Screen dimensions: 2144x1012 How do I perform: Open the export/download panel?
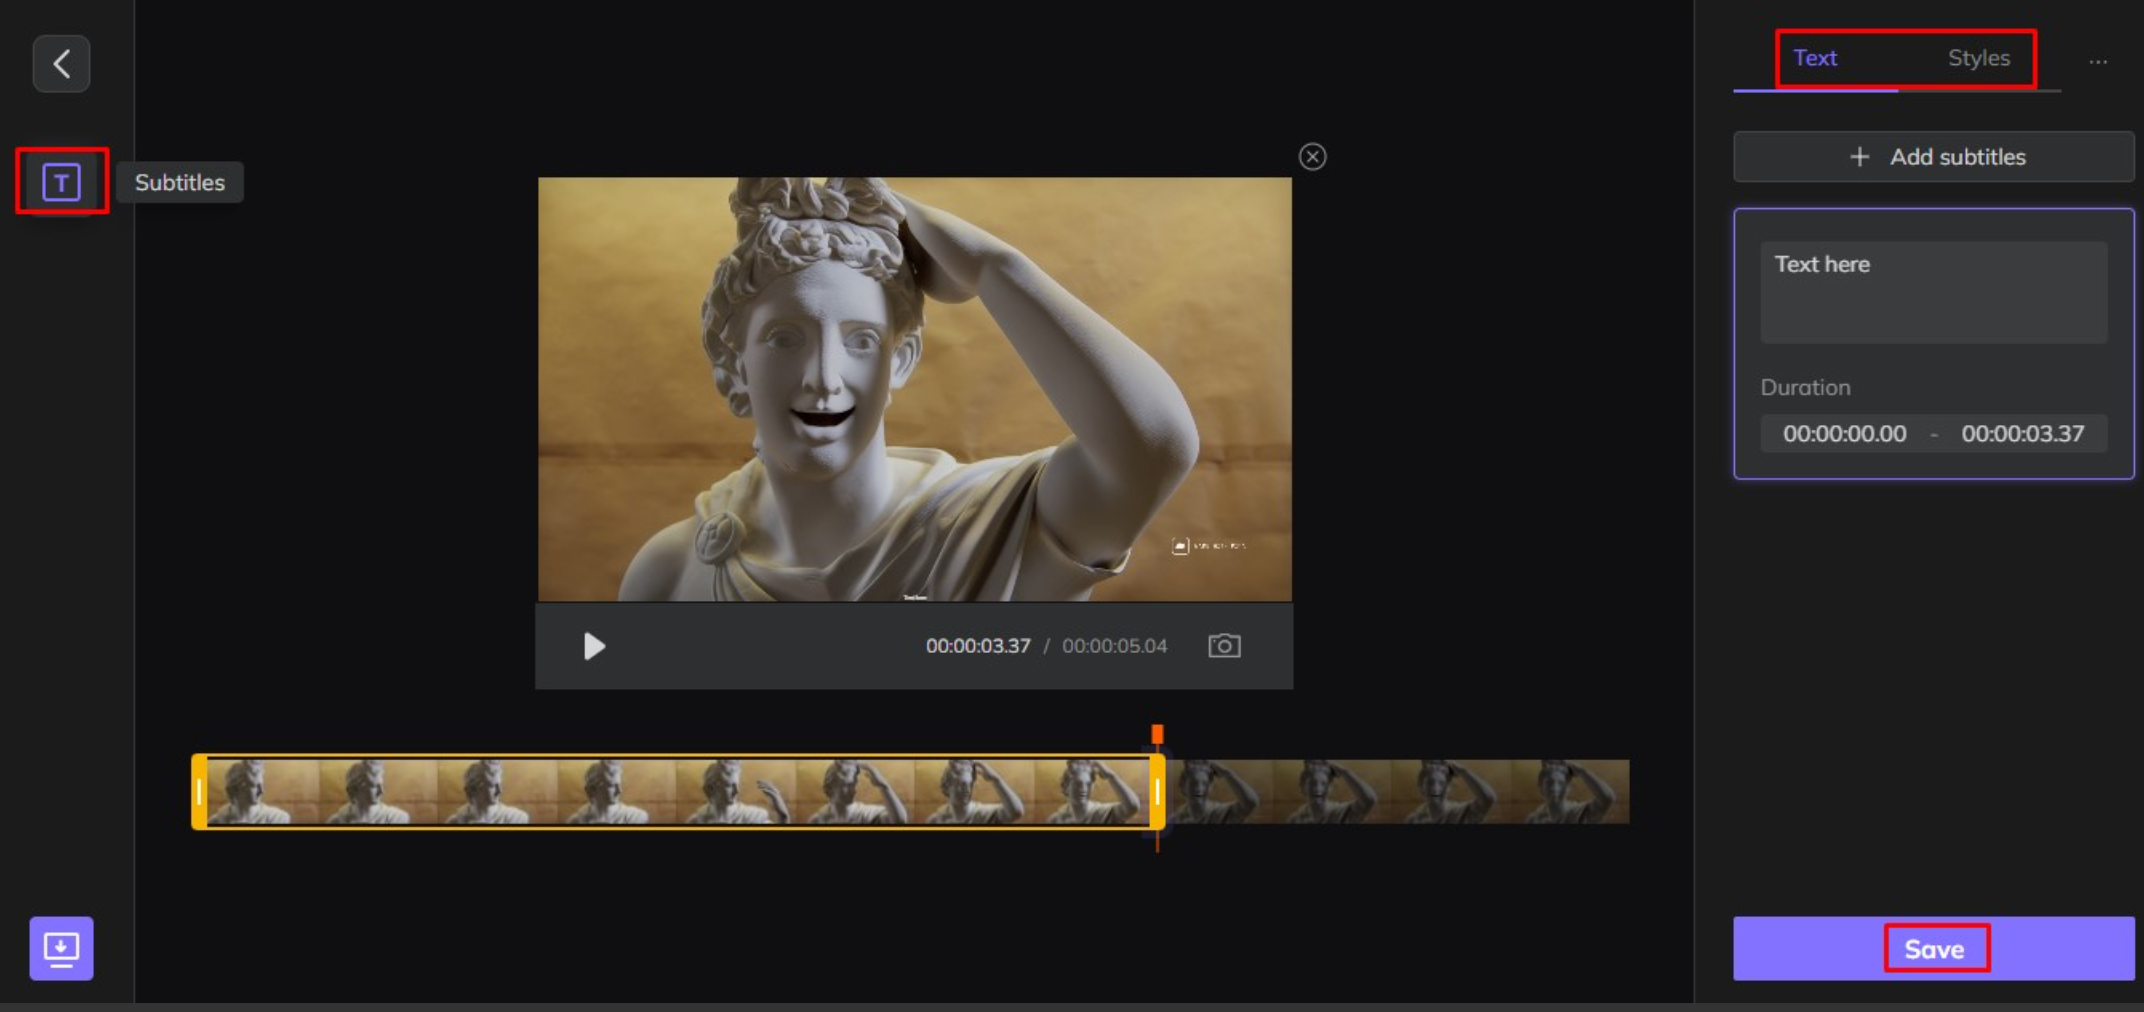point(61,948)
